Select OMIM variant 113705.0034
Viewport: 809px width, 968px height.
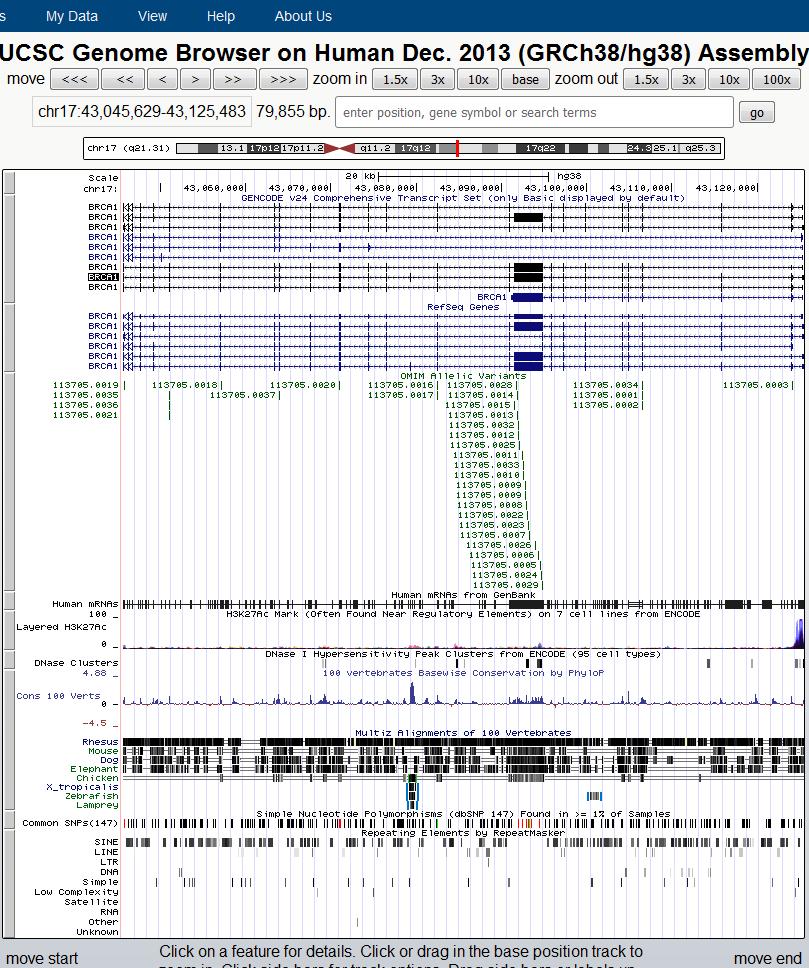(605, 385)
